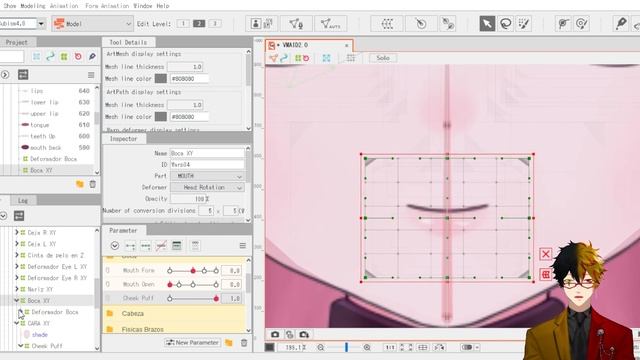Click the focus on selection icon in canvas toolbar
Image resolution: width=640 pixels, height=360 pixels.
point(326,58)
